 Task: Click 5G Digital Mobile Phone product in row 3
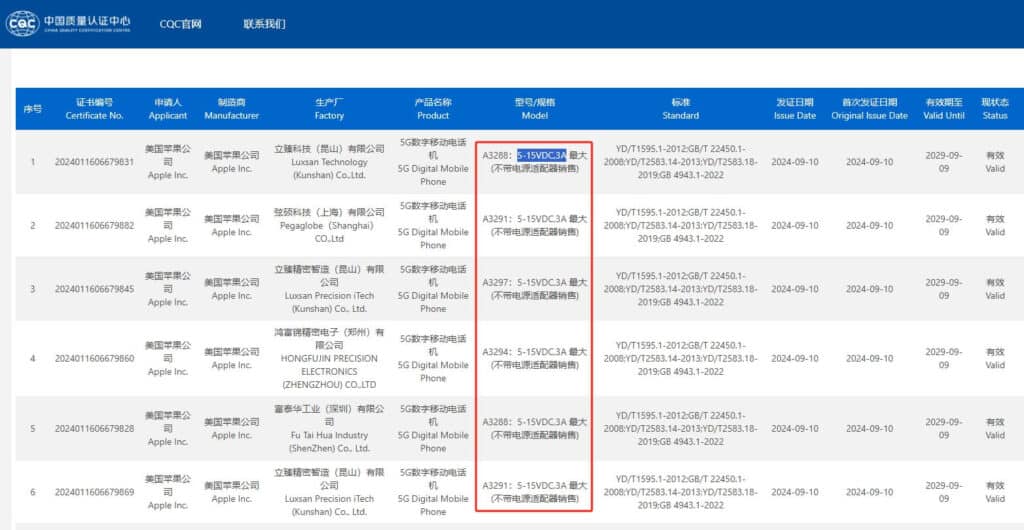pos(433,288)
